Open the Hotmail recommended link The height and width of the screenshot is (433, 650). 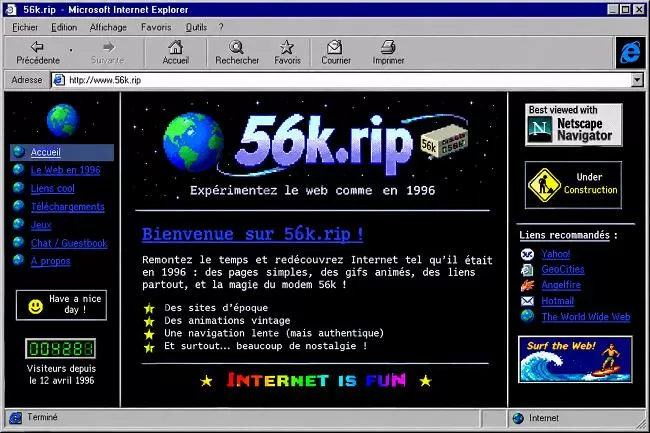point(558,301)
